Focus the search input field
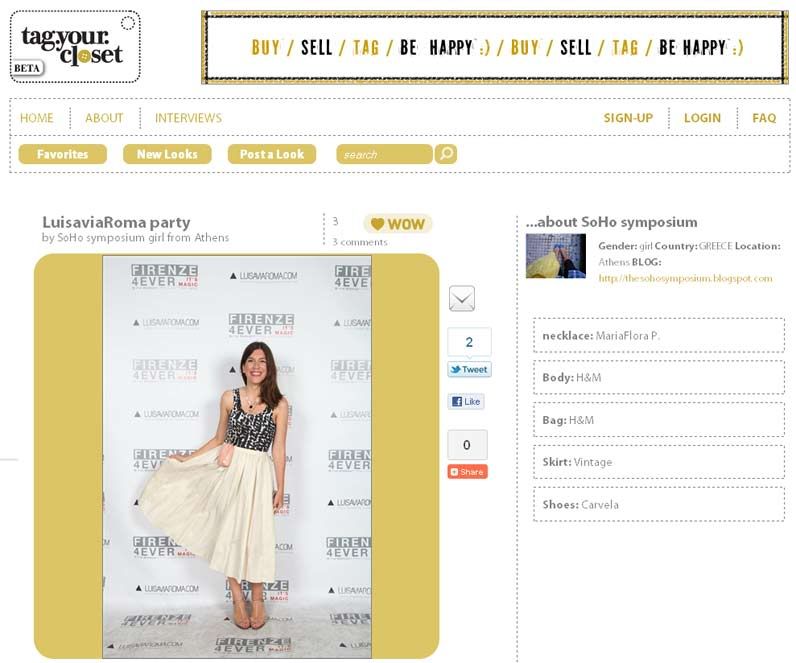 (x=384, y=154)
